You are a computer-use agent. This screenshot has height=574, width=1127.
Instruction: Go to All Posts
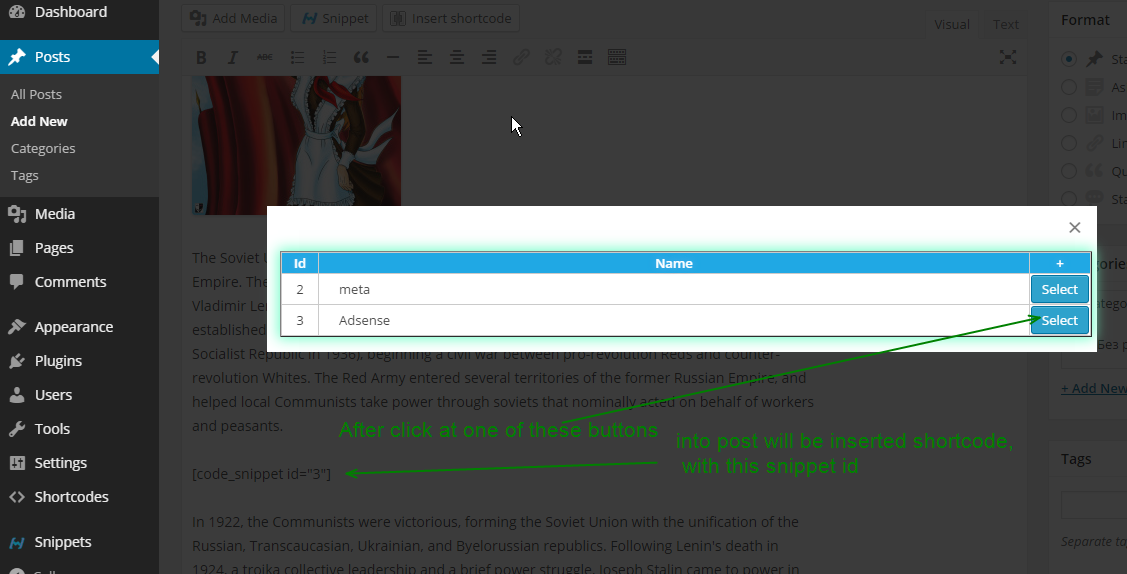tap(36, 94)
